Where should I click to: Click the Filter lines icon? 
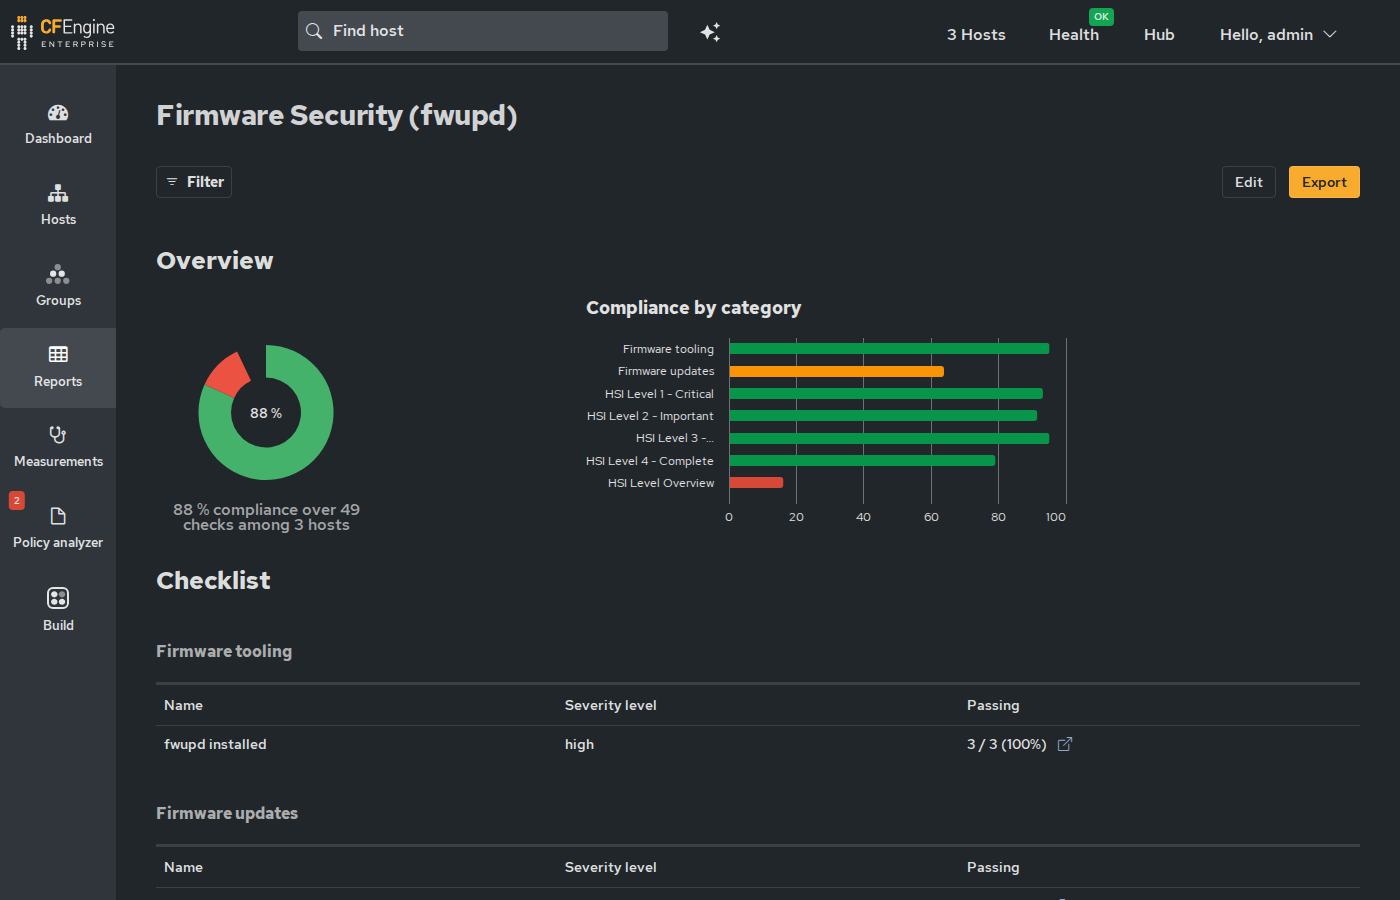pyautogui.click(x=172, y=182)
